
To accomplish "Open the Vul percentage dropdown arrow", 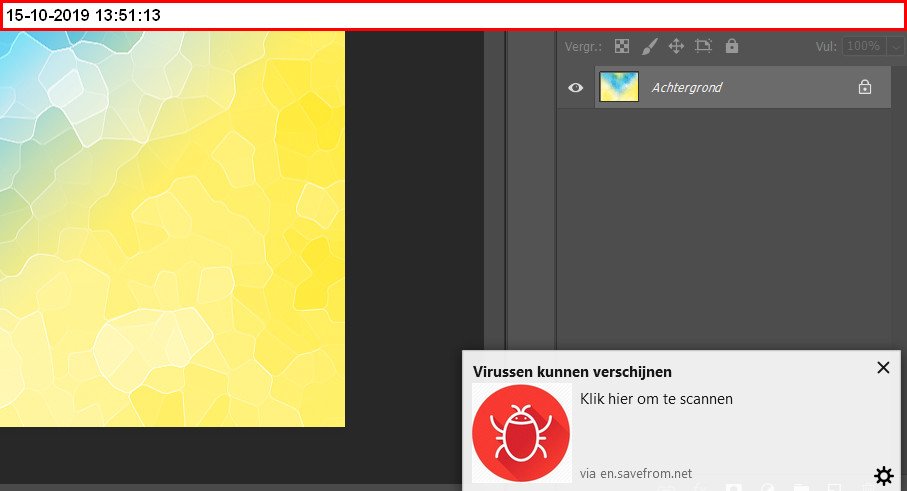I will [x=896, y=46].
